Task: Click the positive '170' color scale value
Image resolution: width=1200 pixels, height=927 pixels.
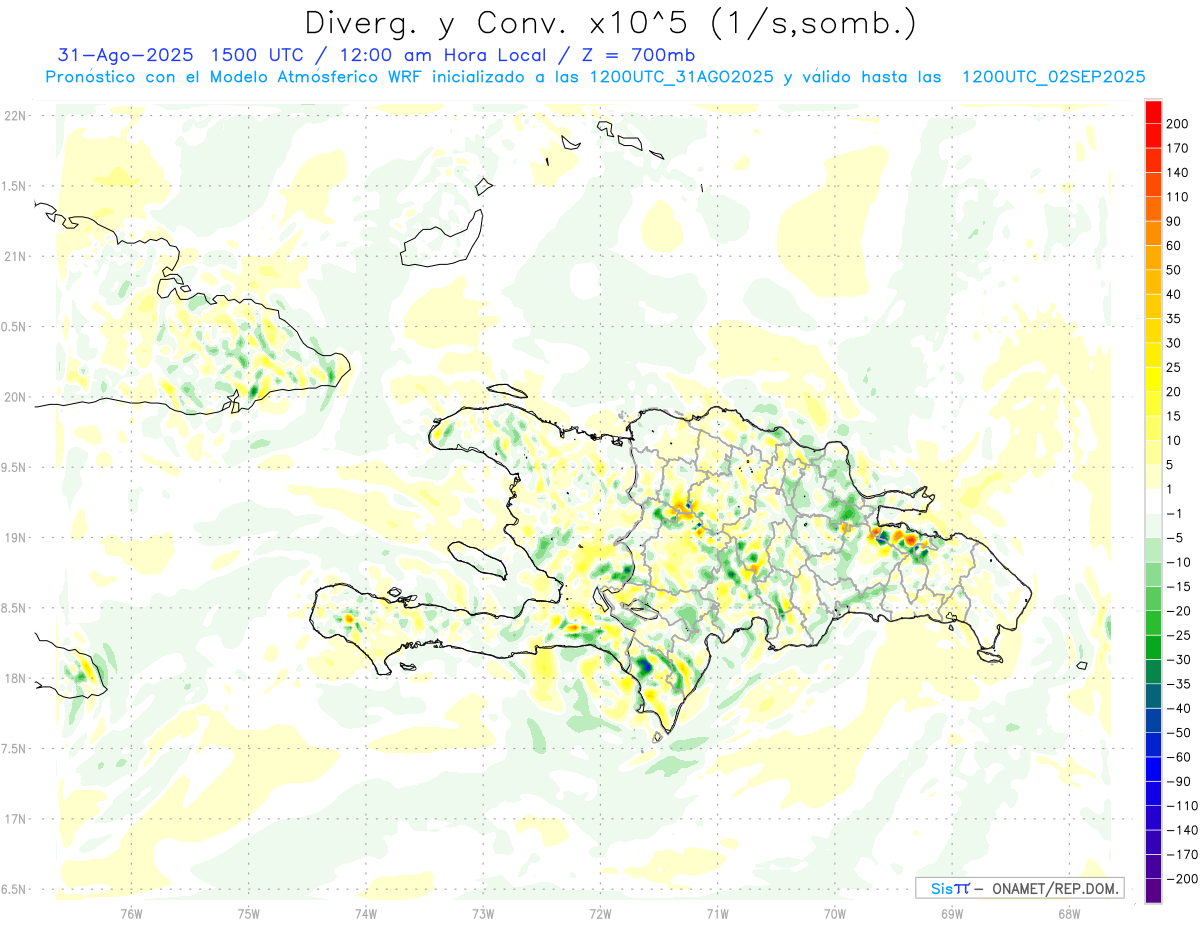Action: 1178,148
